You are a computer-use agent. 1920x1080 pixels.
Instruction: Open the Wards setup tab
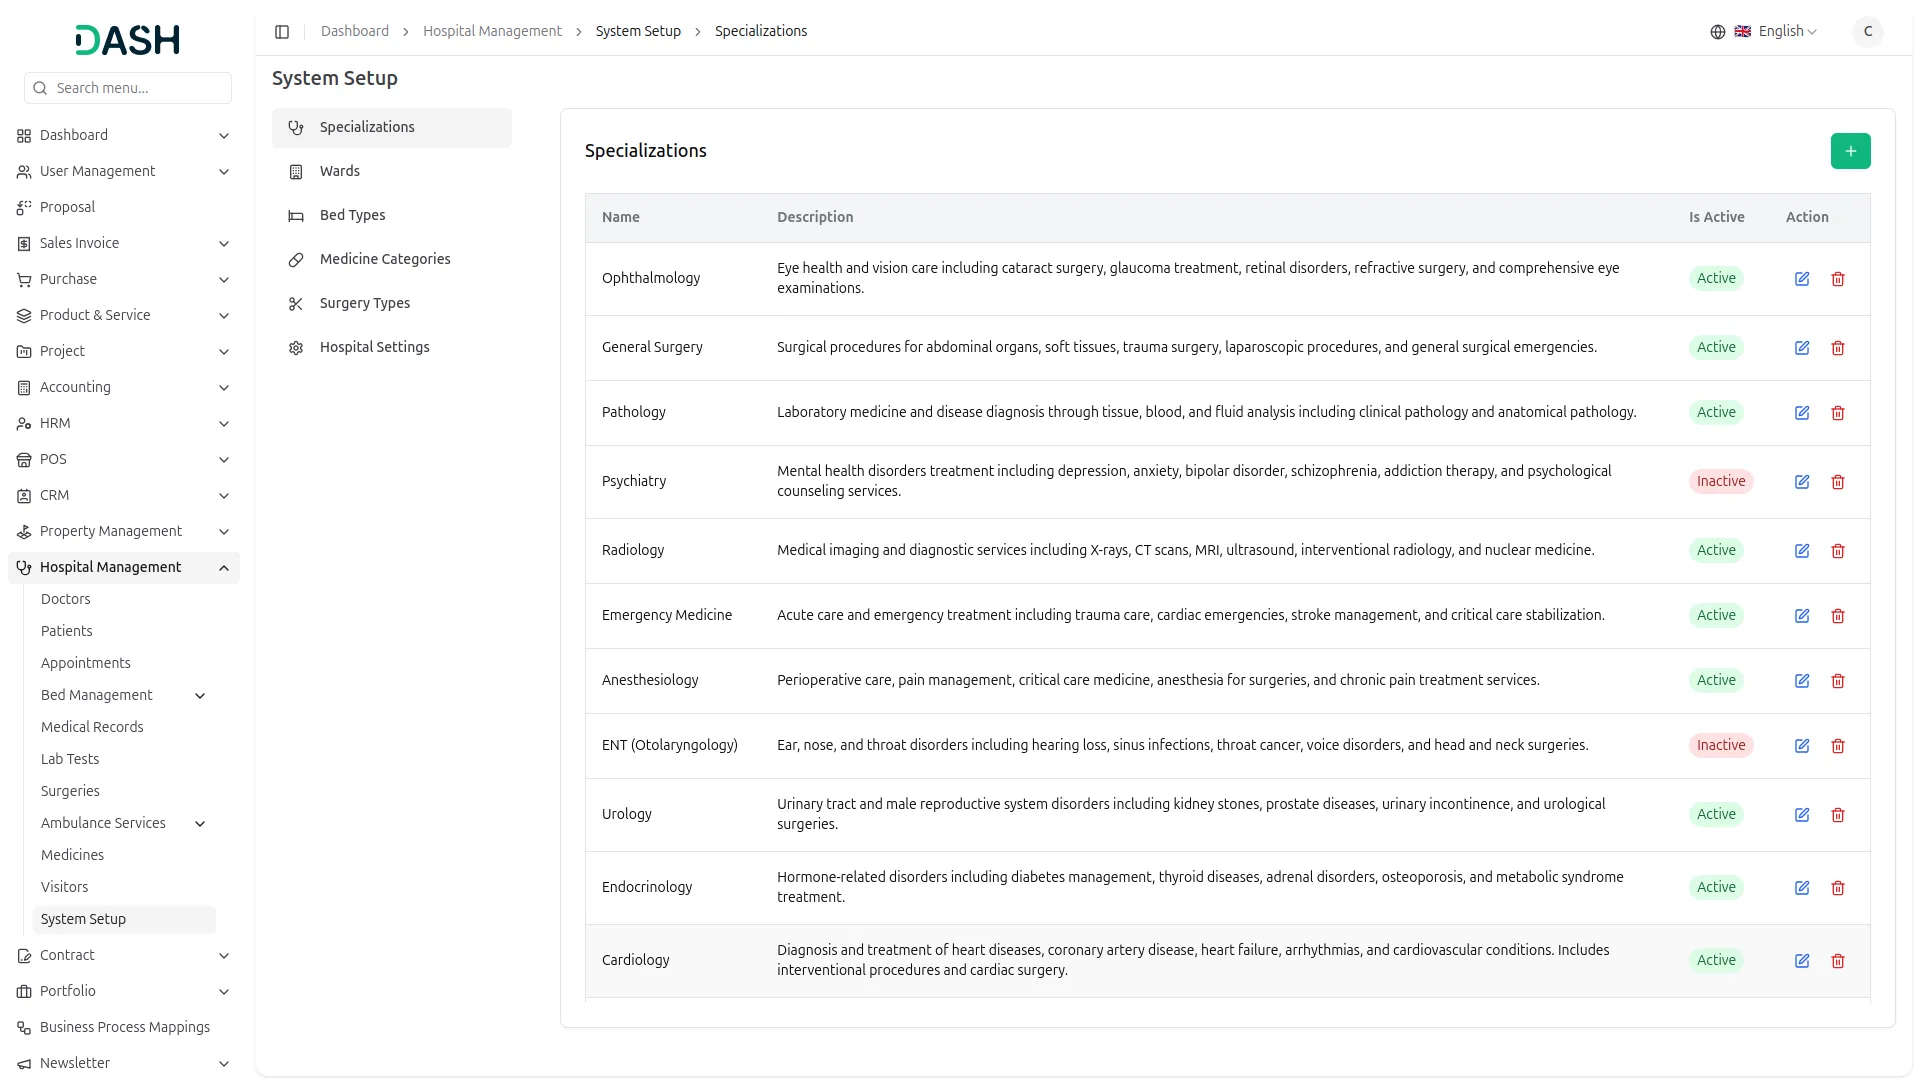[392, 172]
